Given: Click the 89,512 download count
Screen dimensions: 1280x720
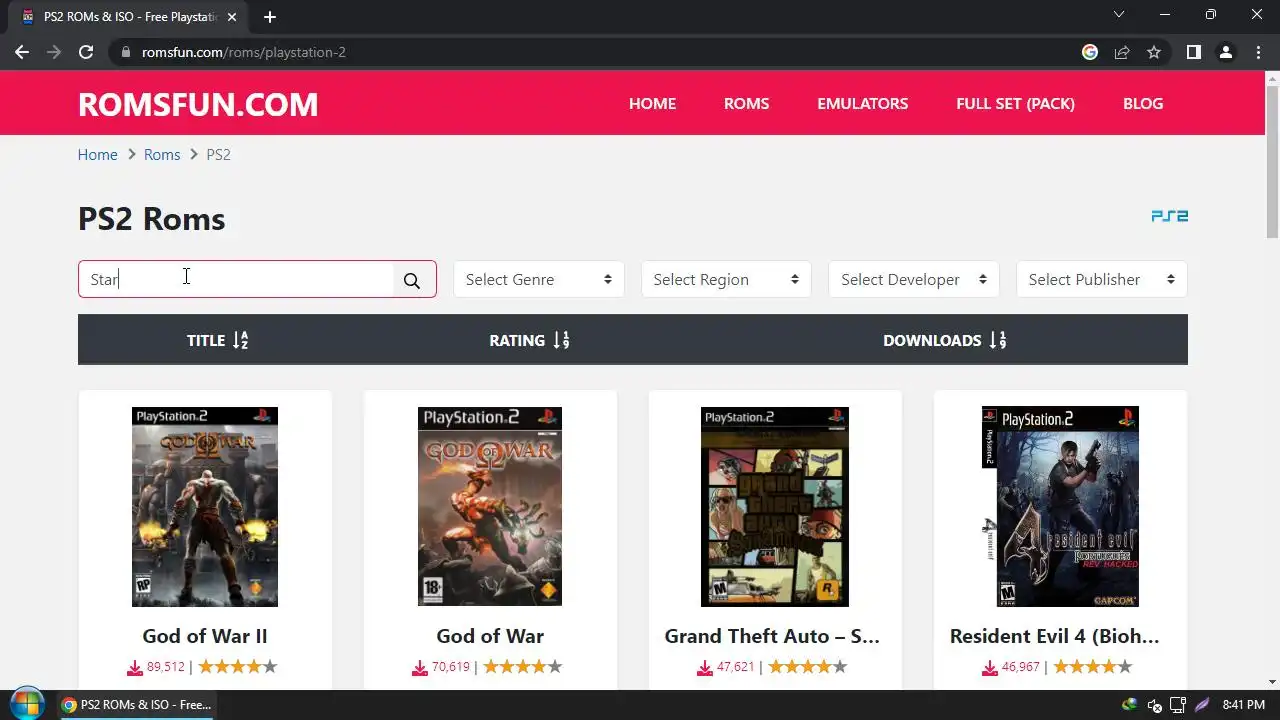Looking at the screenshot, I should [166, 667].
